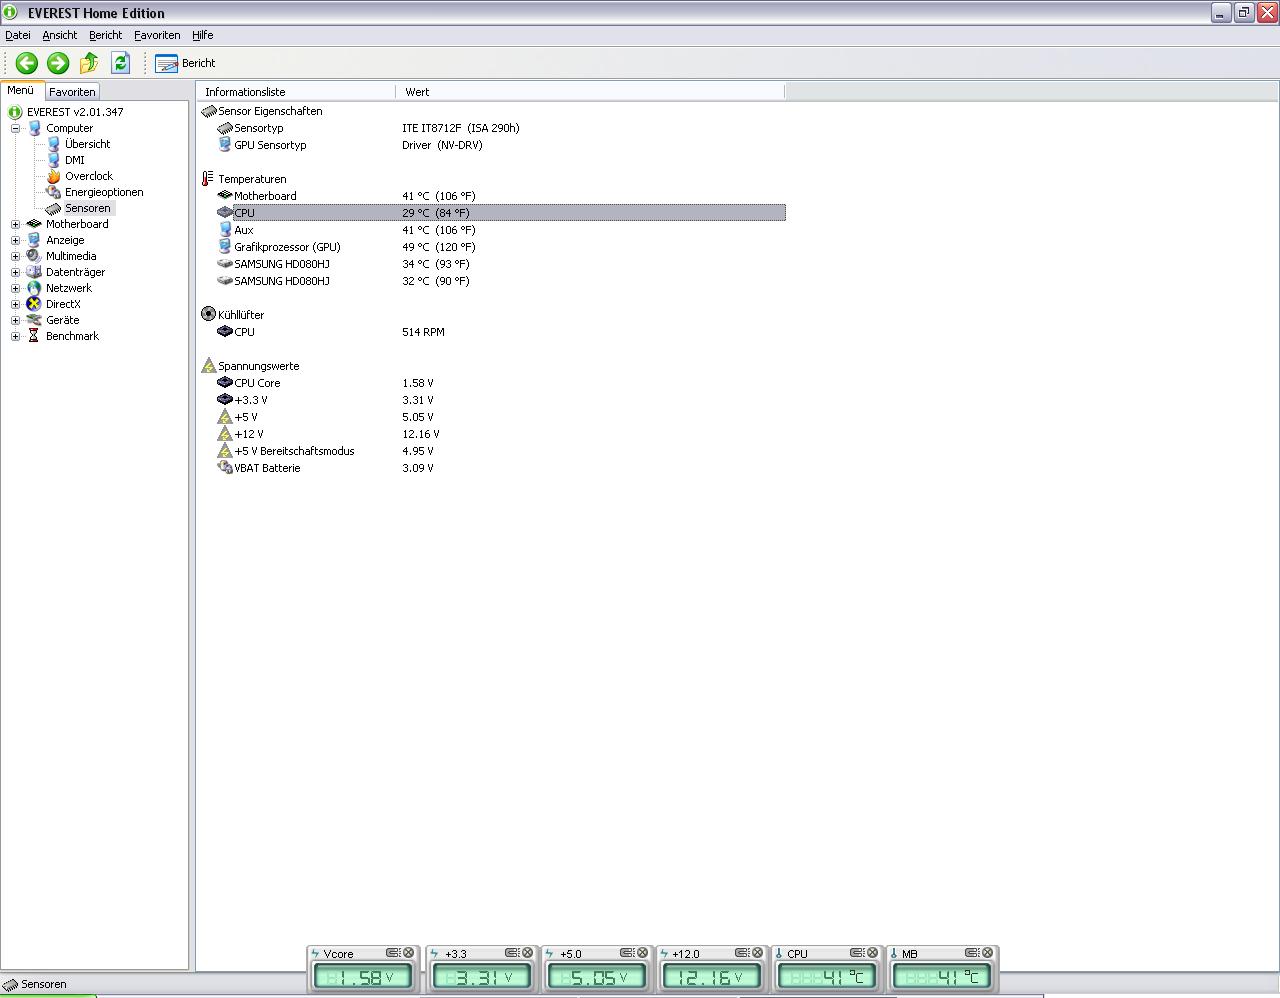Sort by the Wert column header
This screenshot has height=998, width=1280.
click(x=590, y=92)
